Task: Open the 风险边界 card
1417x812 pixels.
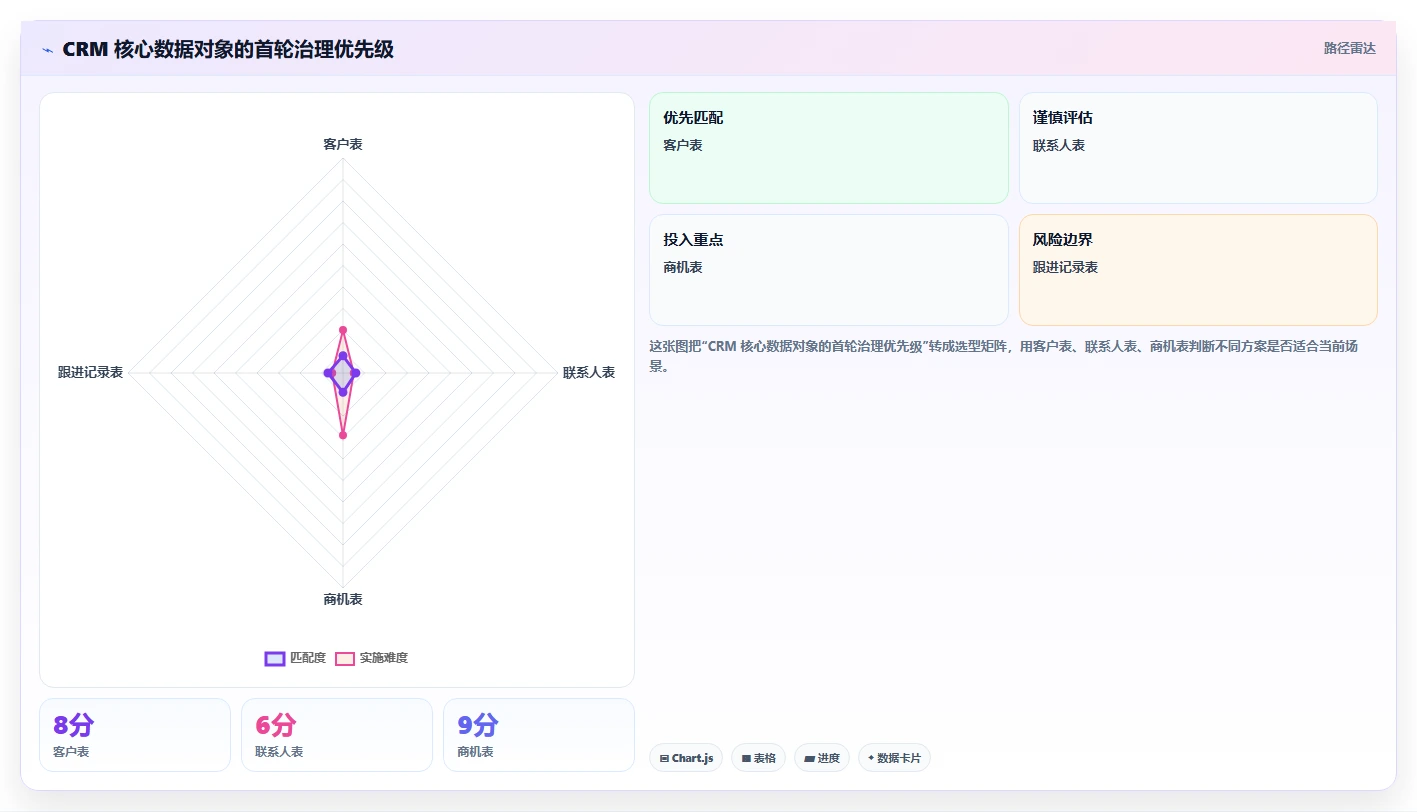Action: [x=1198, y=270]
